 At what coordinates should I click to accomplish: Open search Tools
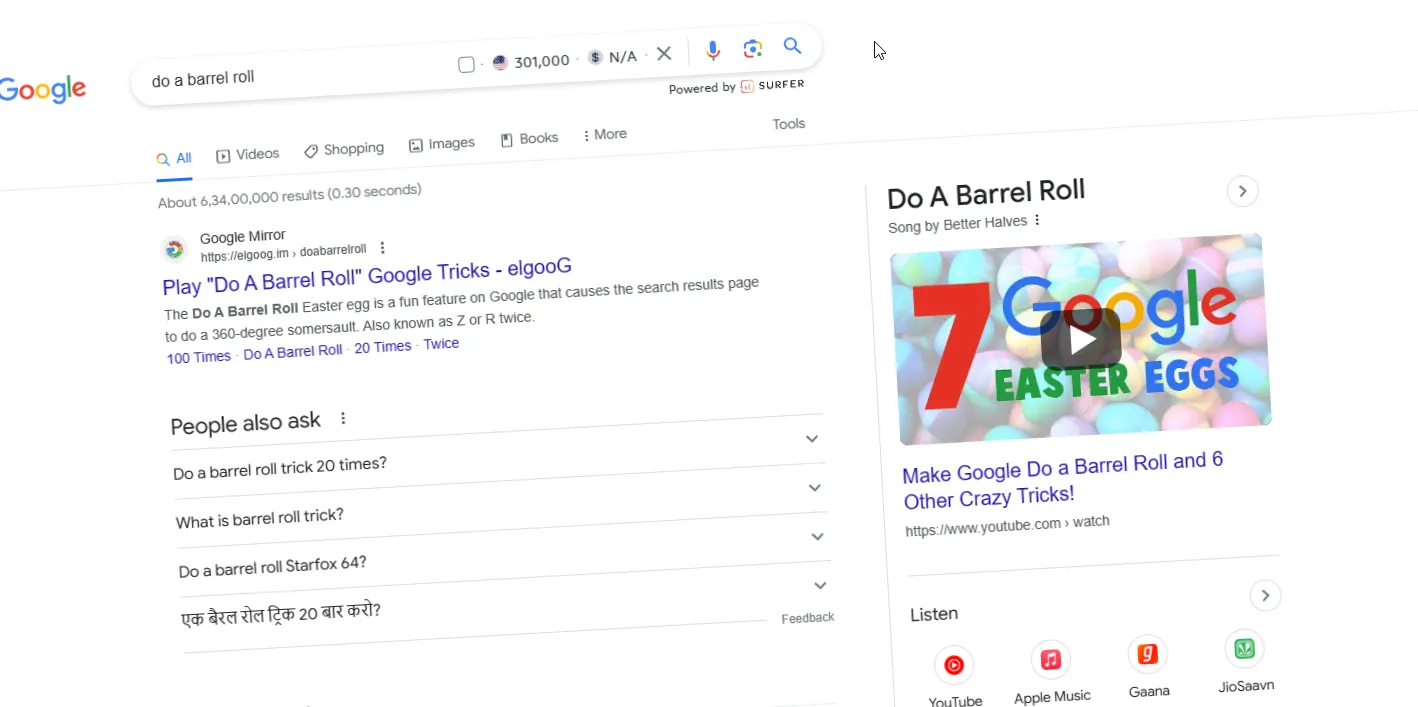789,124
